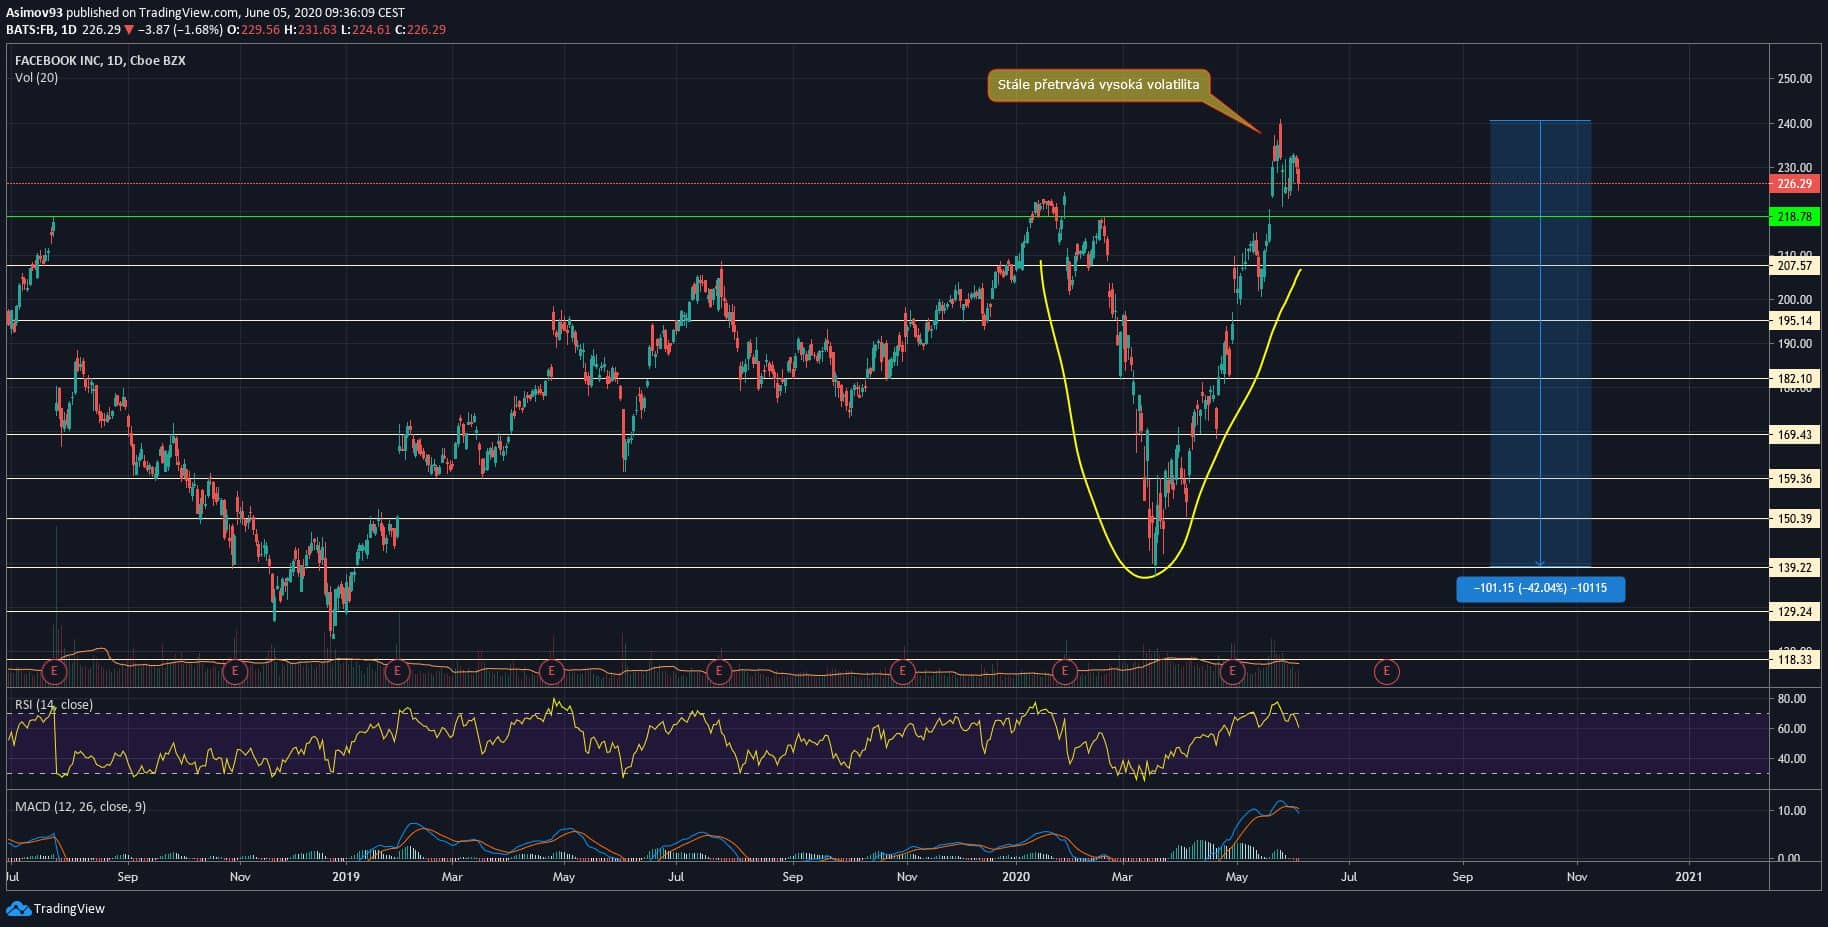Click the blue -101.15 (-42.04%) measurement label
Screen dimensions: 1828x927
click(1540, 589)
